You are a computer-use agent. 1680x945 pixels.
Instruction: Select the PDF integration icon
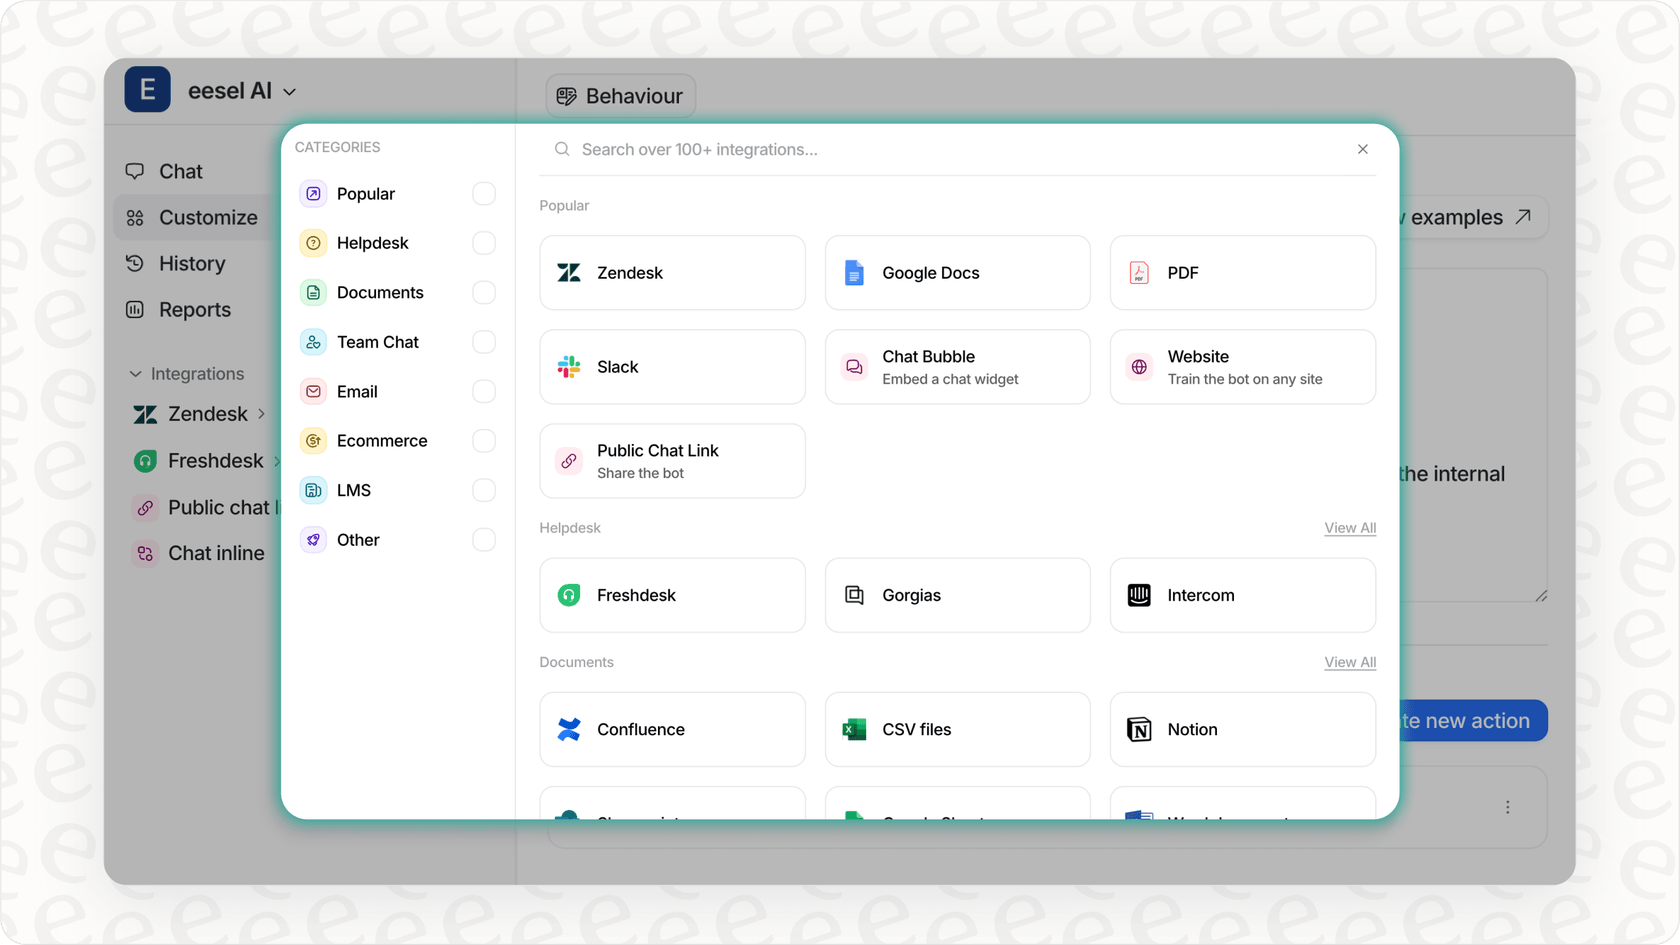point(1138,272)
